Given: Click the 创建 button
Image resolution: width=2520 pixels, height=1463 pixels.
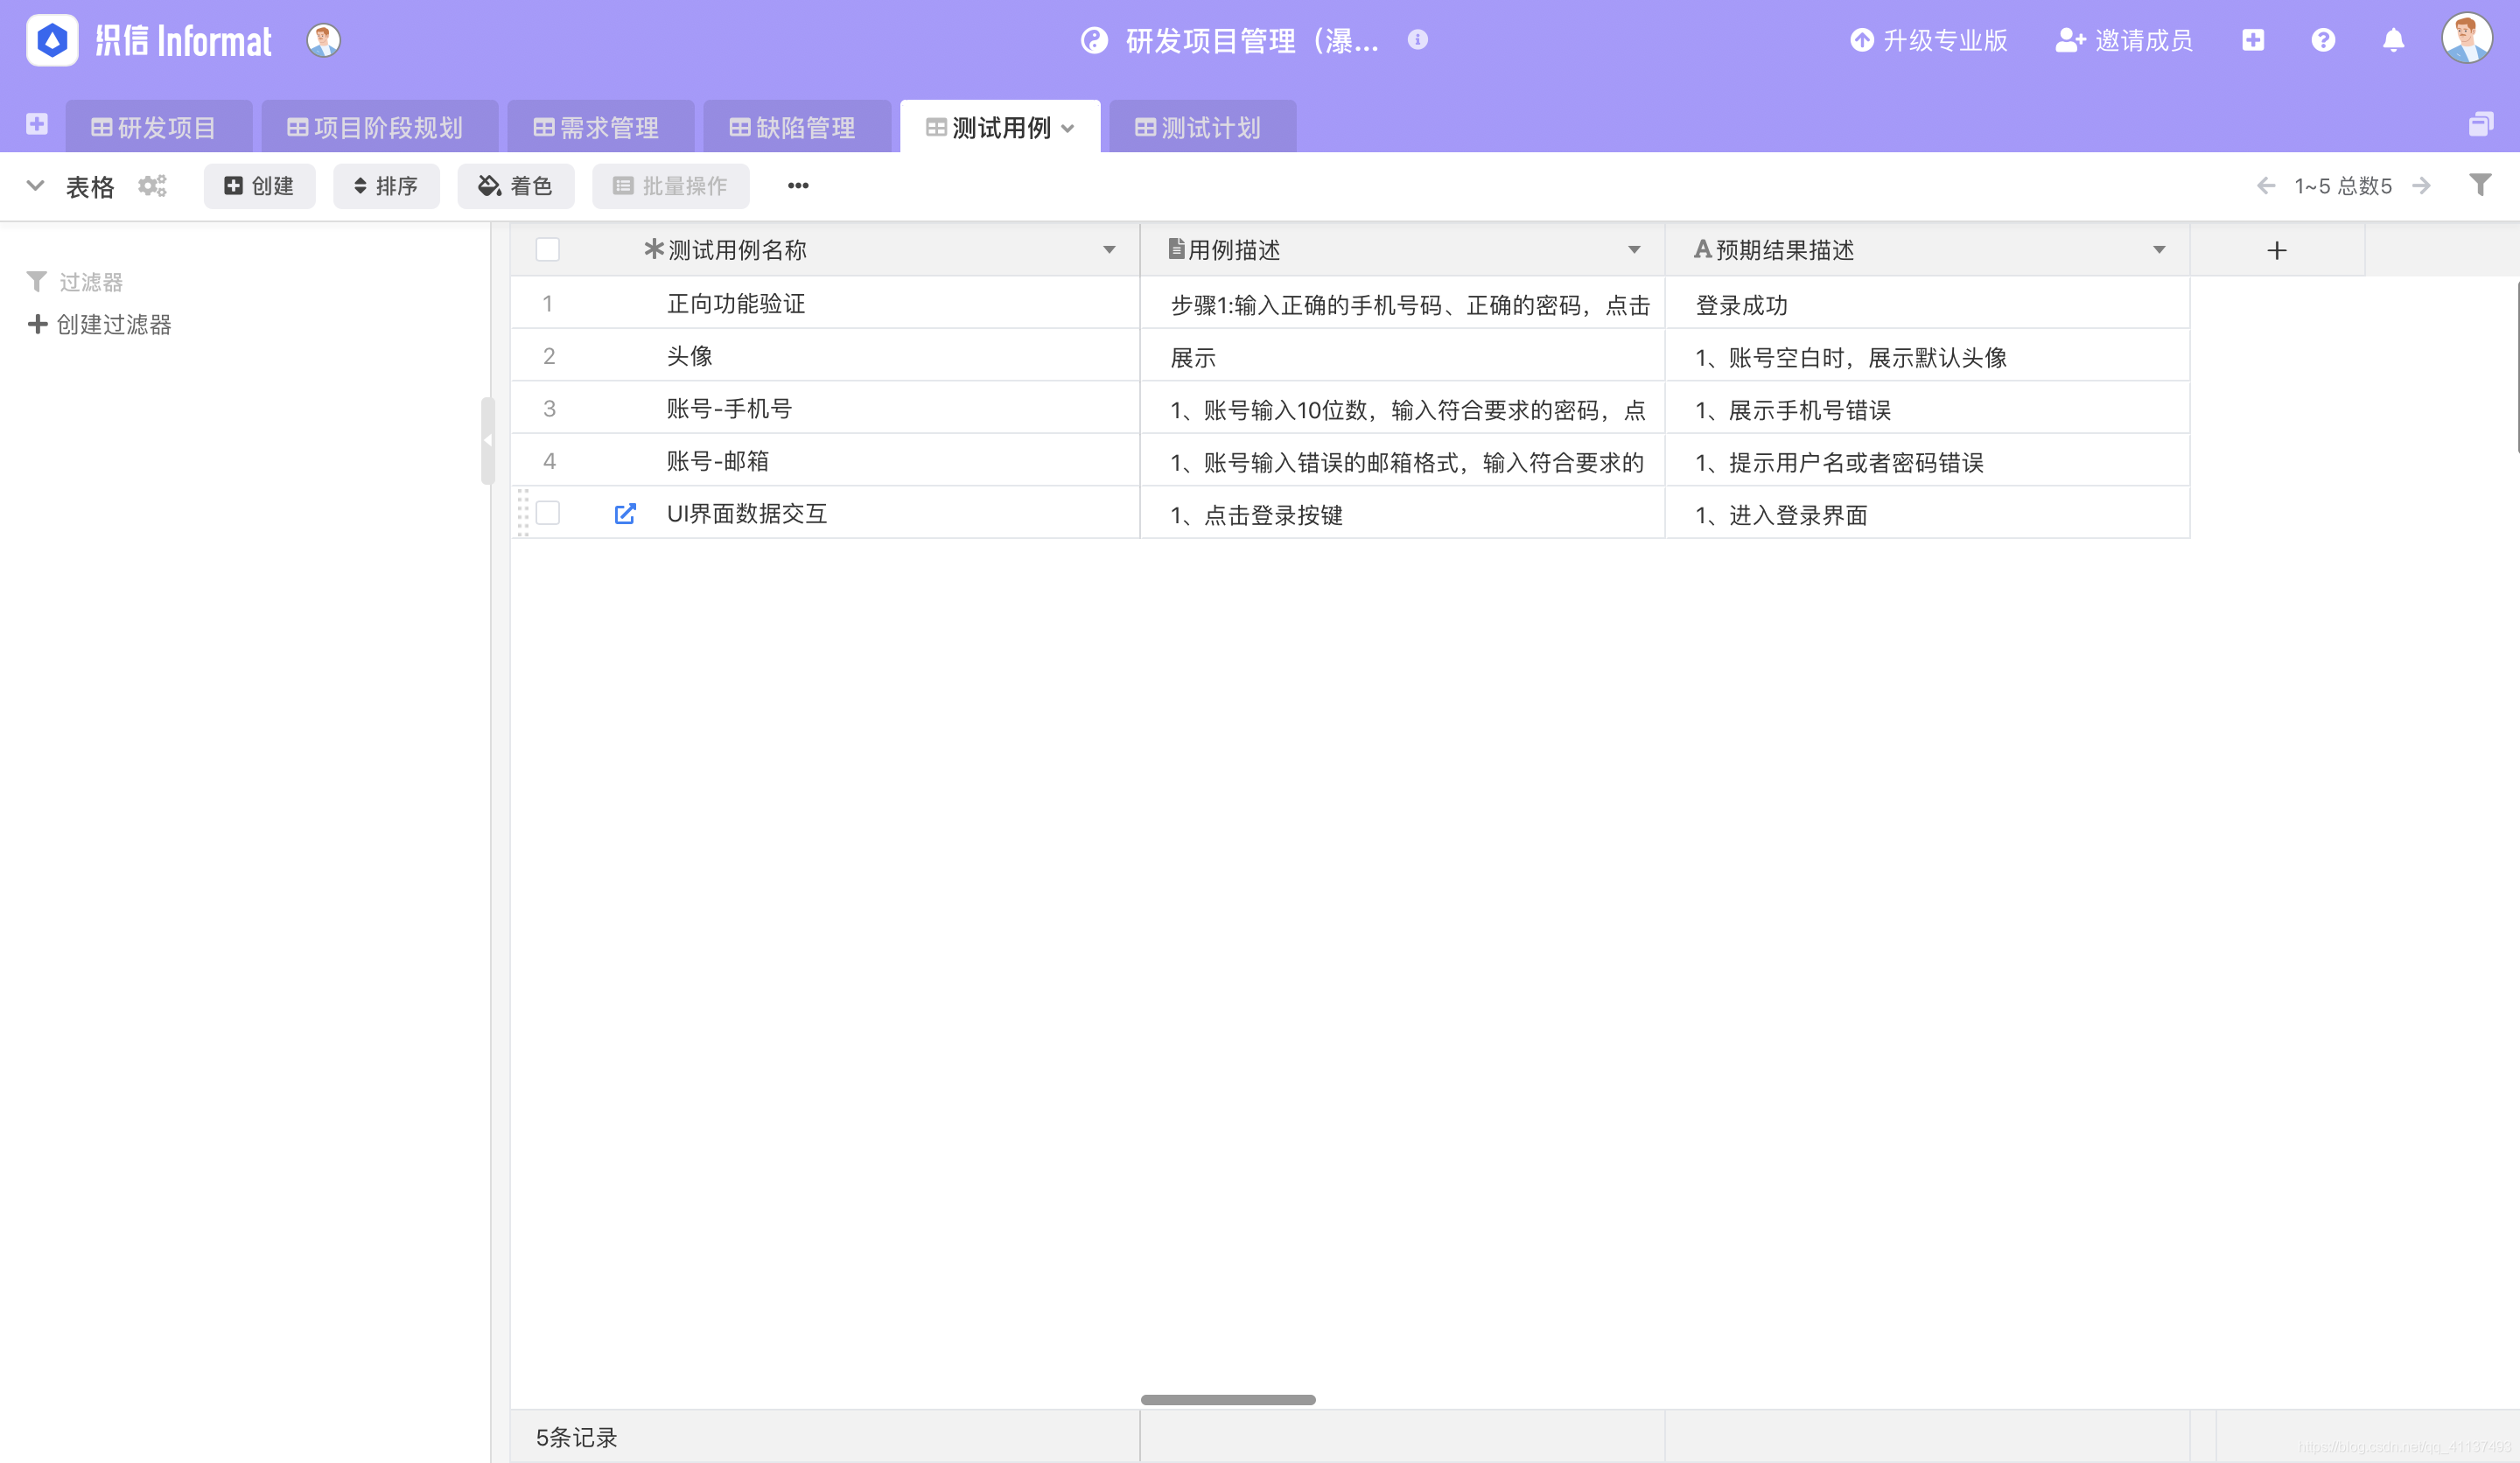Looking at the screenshot, I should [x=259, y=186].
